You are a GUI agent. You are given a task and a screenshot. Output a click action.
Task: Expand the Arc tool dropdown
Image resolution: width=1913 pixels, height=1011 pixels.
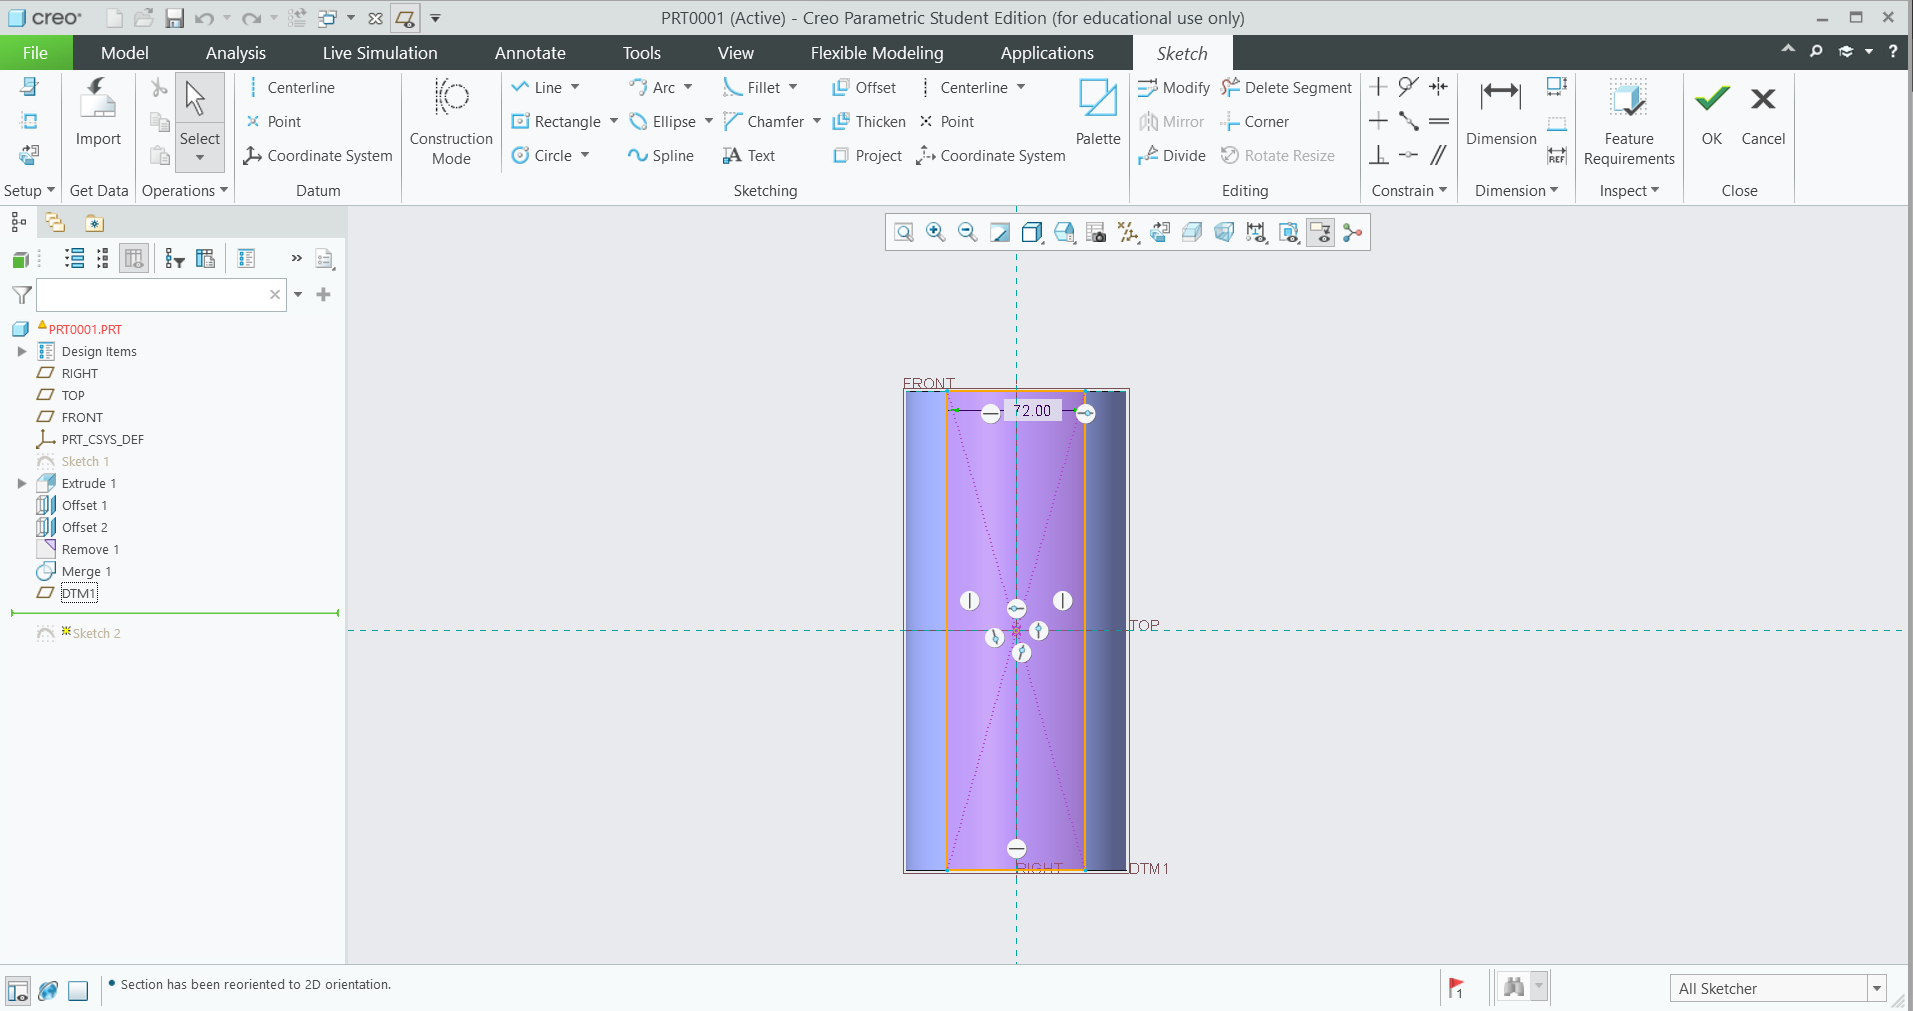(x=688, y=87)
